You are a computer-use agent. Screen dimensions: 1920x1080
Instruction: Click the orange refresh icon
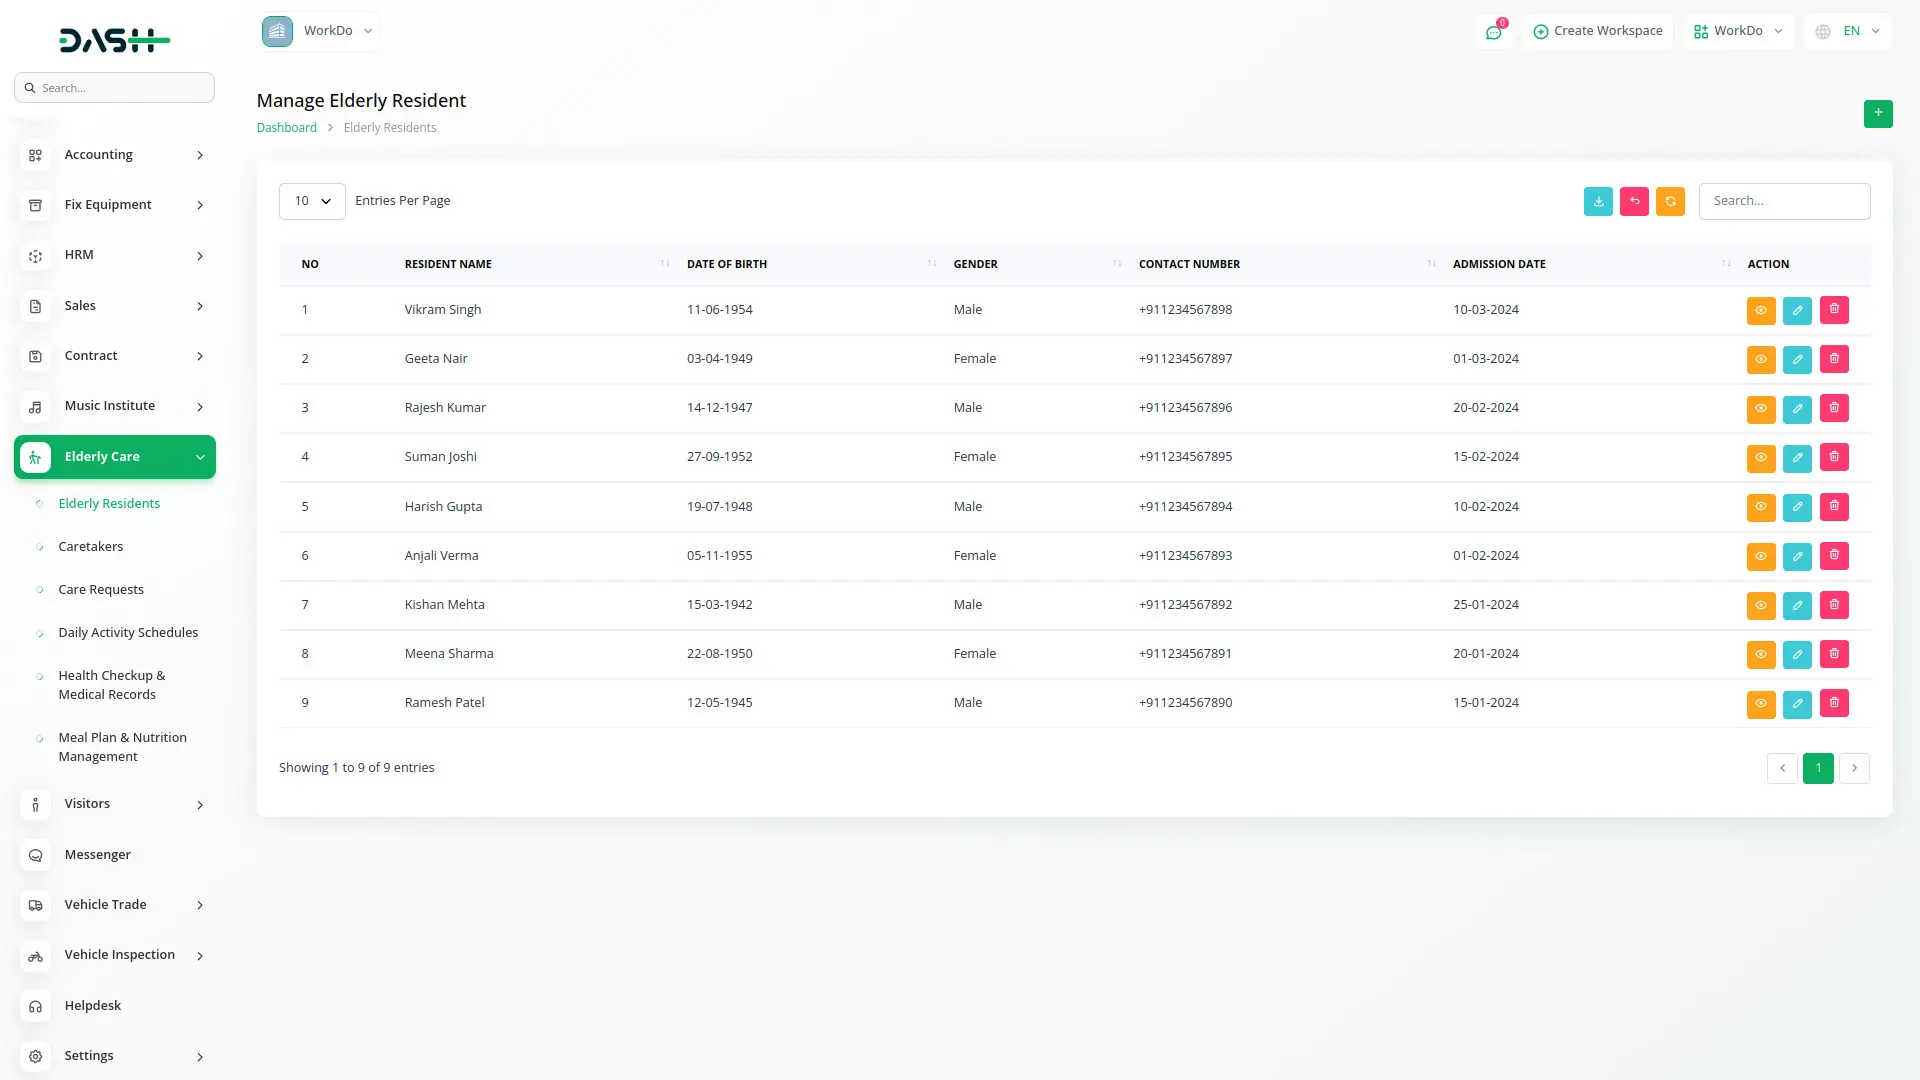1670,201
